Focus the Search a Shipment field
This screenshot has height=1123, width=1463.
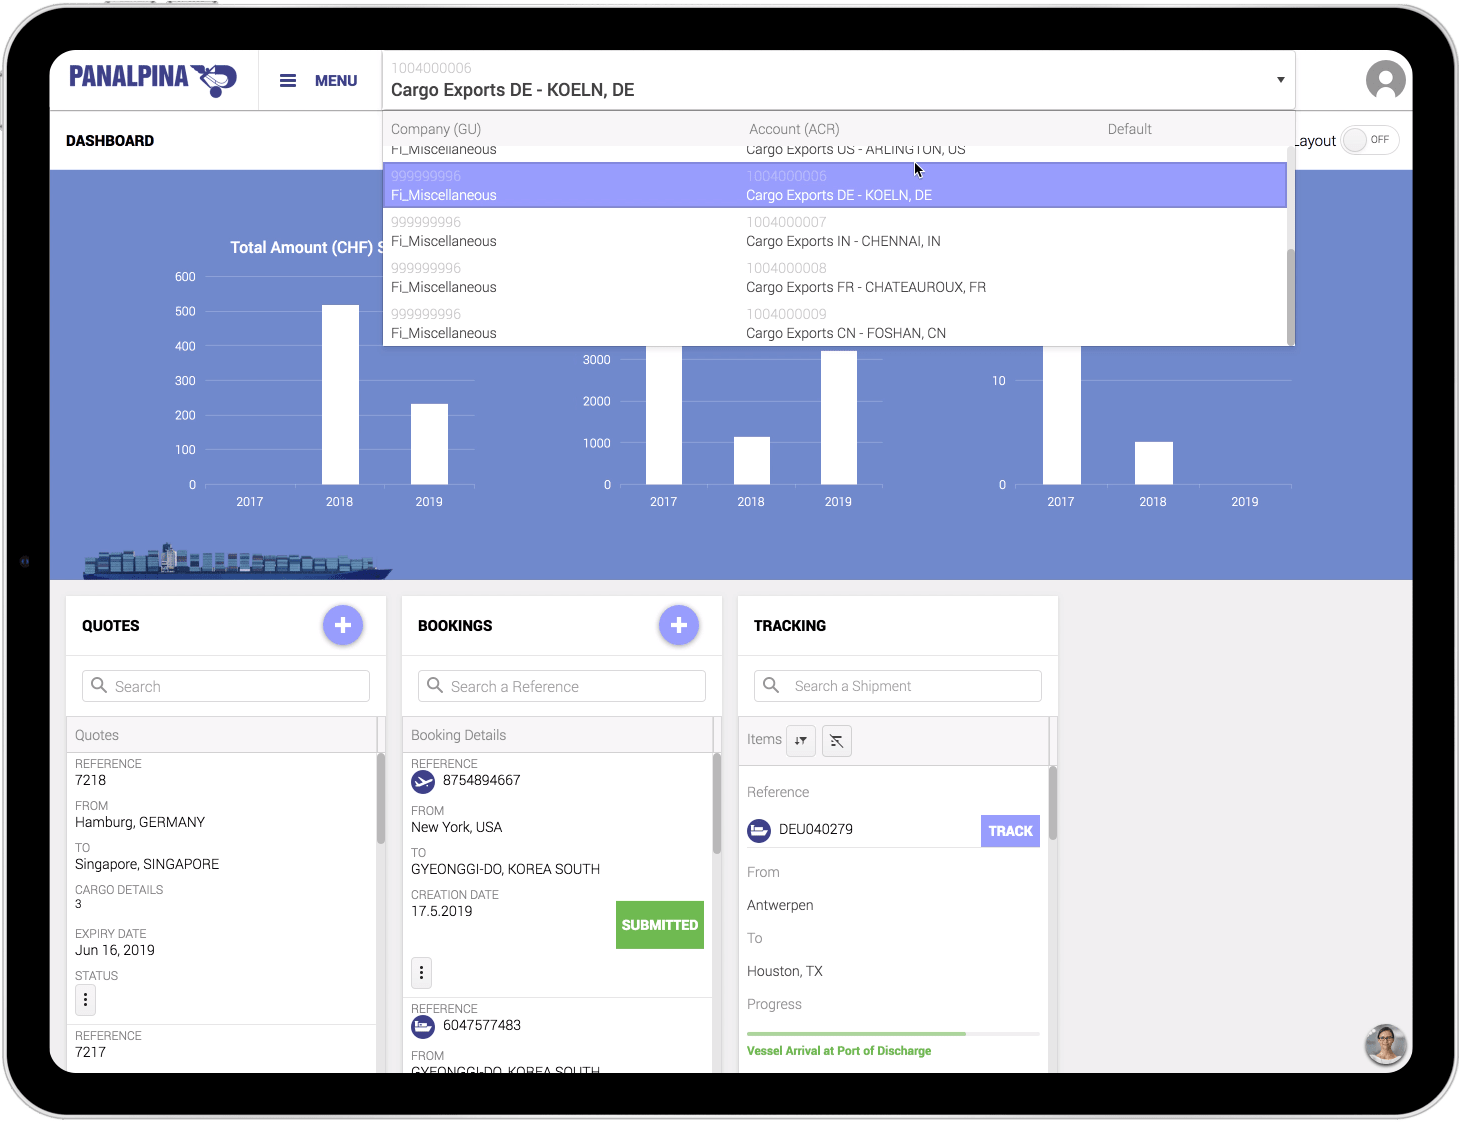point(898,686)
